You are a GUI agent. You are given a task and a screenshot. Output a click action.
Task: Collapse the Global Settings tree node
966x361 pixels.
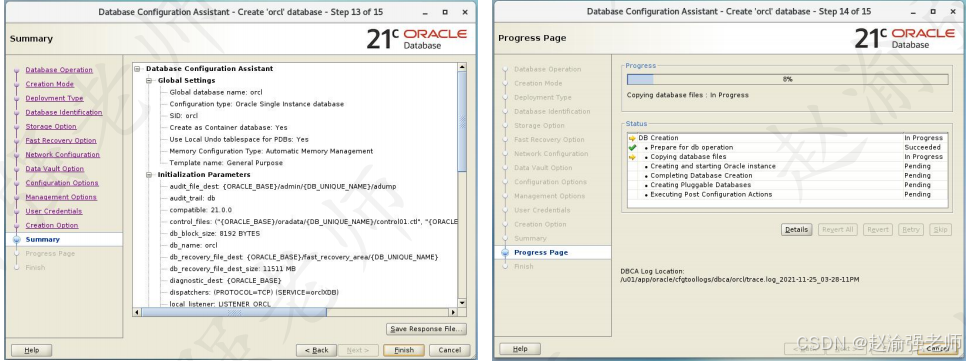pyautogui.click(x=149, y=81)
